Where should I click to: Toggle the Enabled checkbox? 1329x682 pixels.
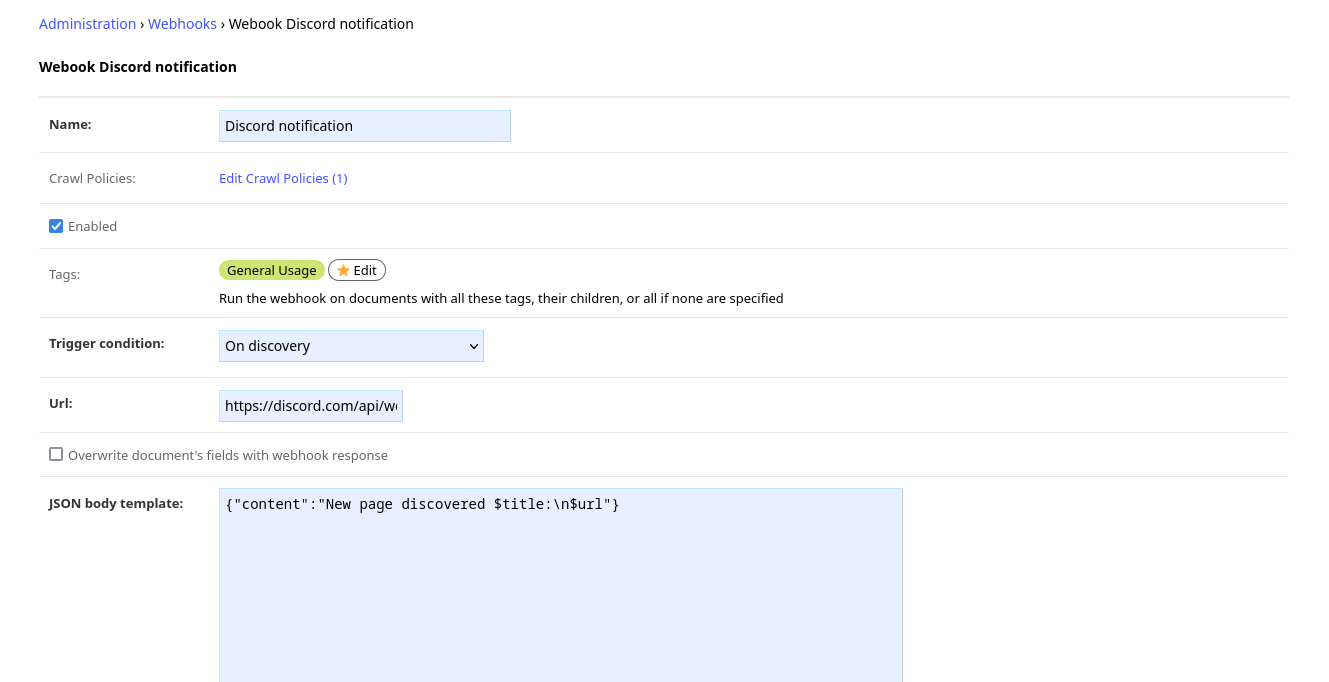pyautogui.click(x=56, y=226)
